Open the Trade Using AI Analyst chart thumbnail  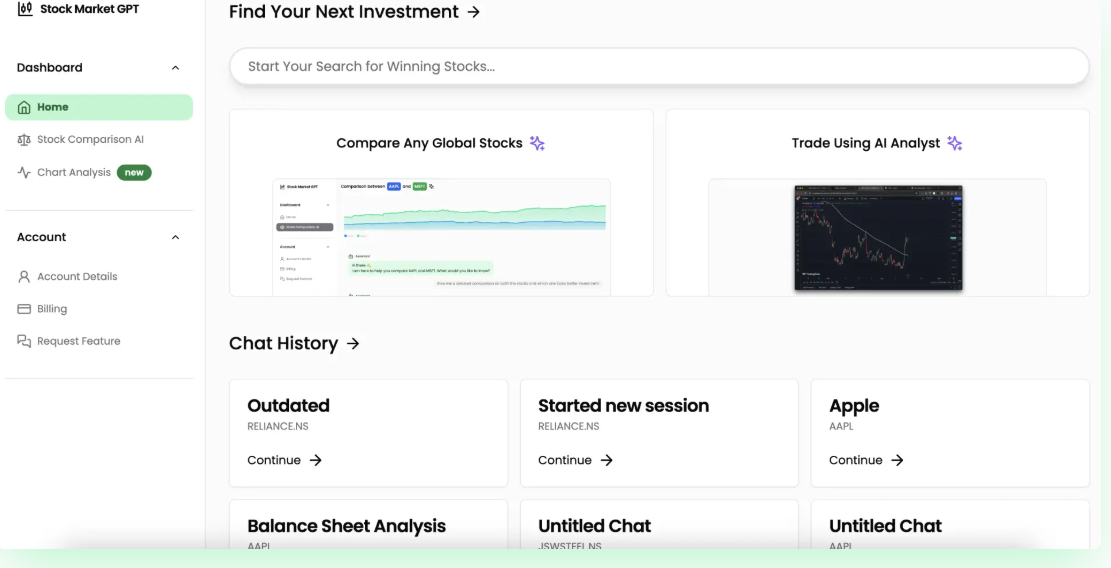coord(878,237)
